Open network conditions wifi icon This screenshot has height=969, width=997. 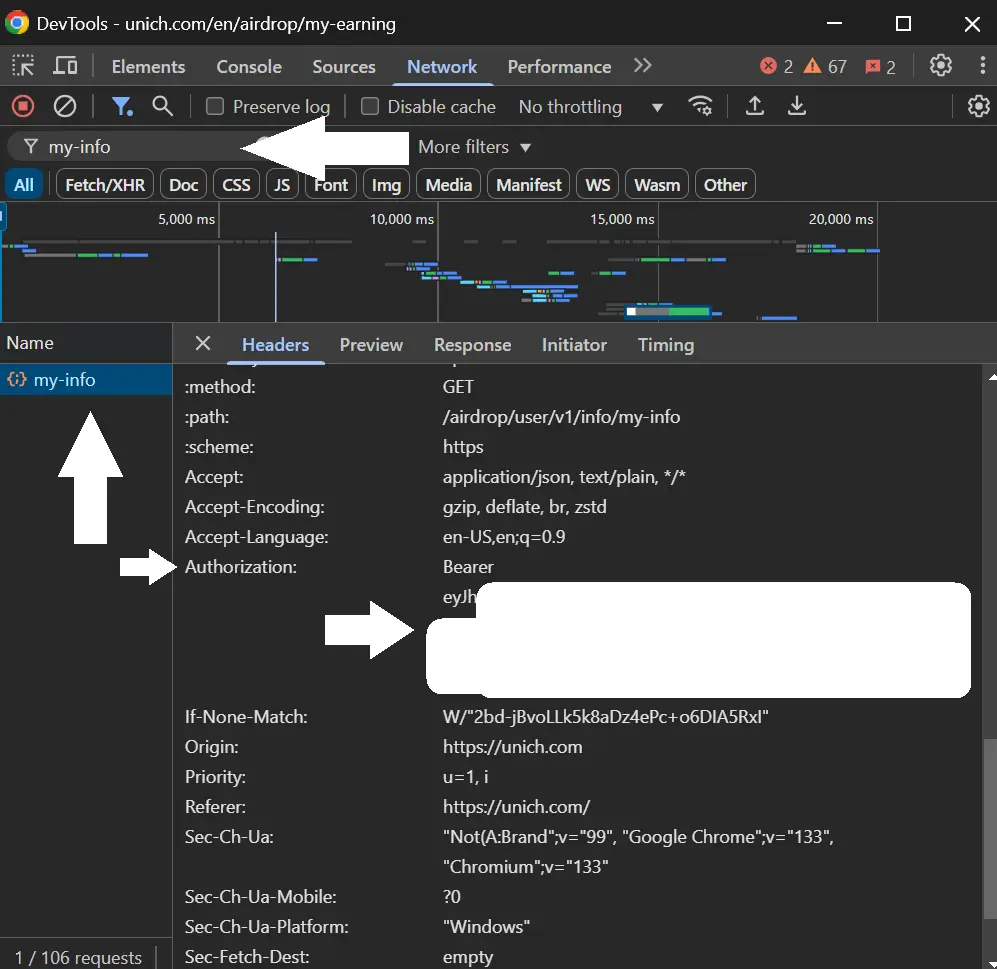pyautogui.click(x=700, y=106)
